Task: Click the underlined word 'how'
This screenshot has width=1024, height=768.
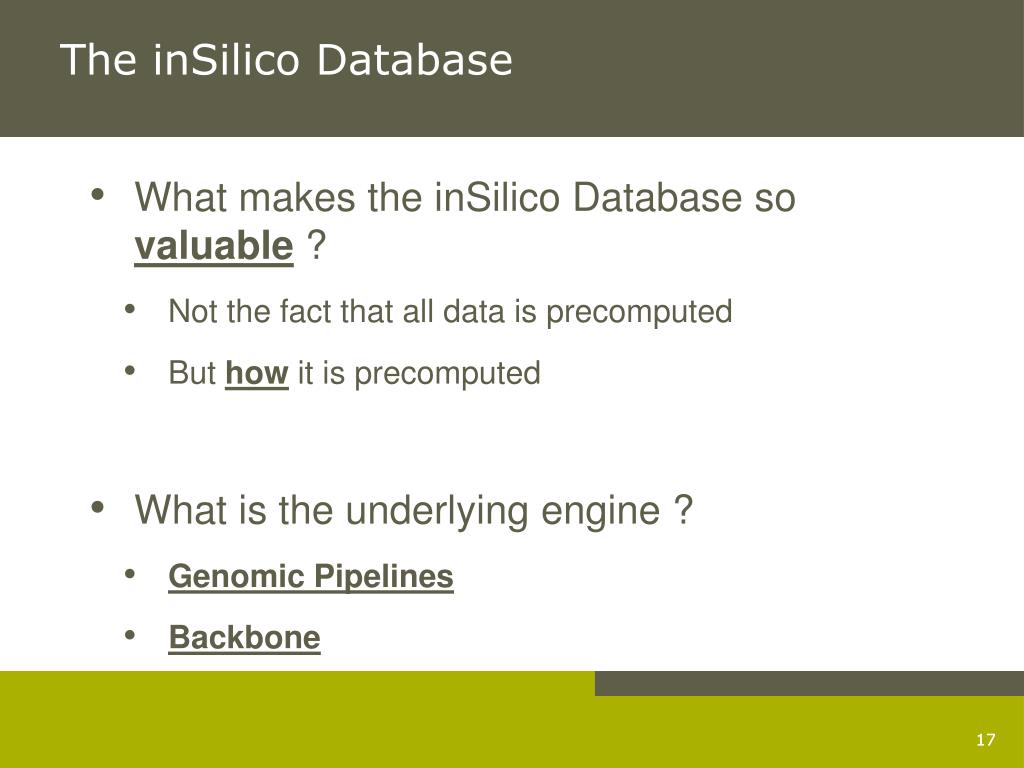Action: tap(257, 374)
